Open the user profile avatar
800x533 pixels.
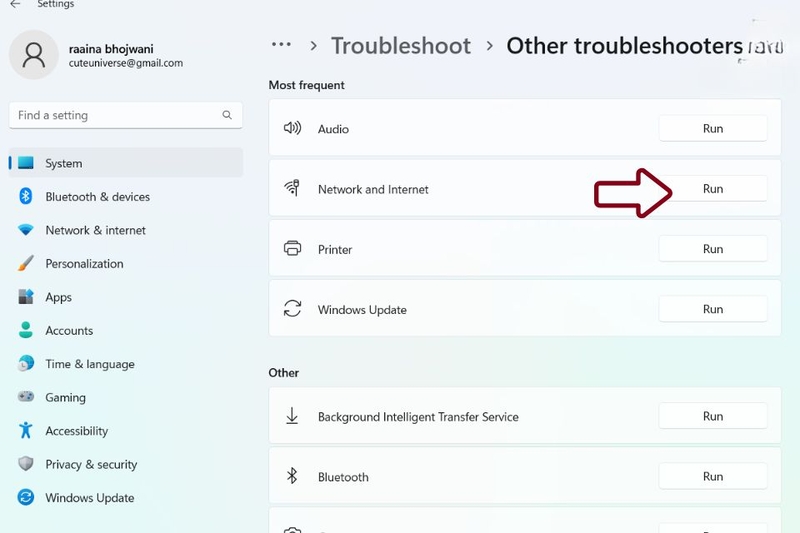click(34, 55)
